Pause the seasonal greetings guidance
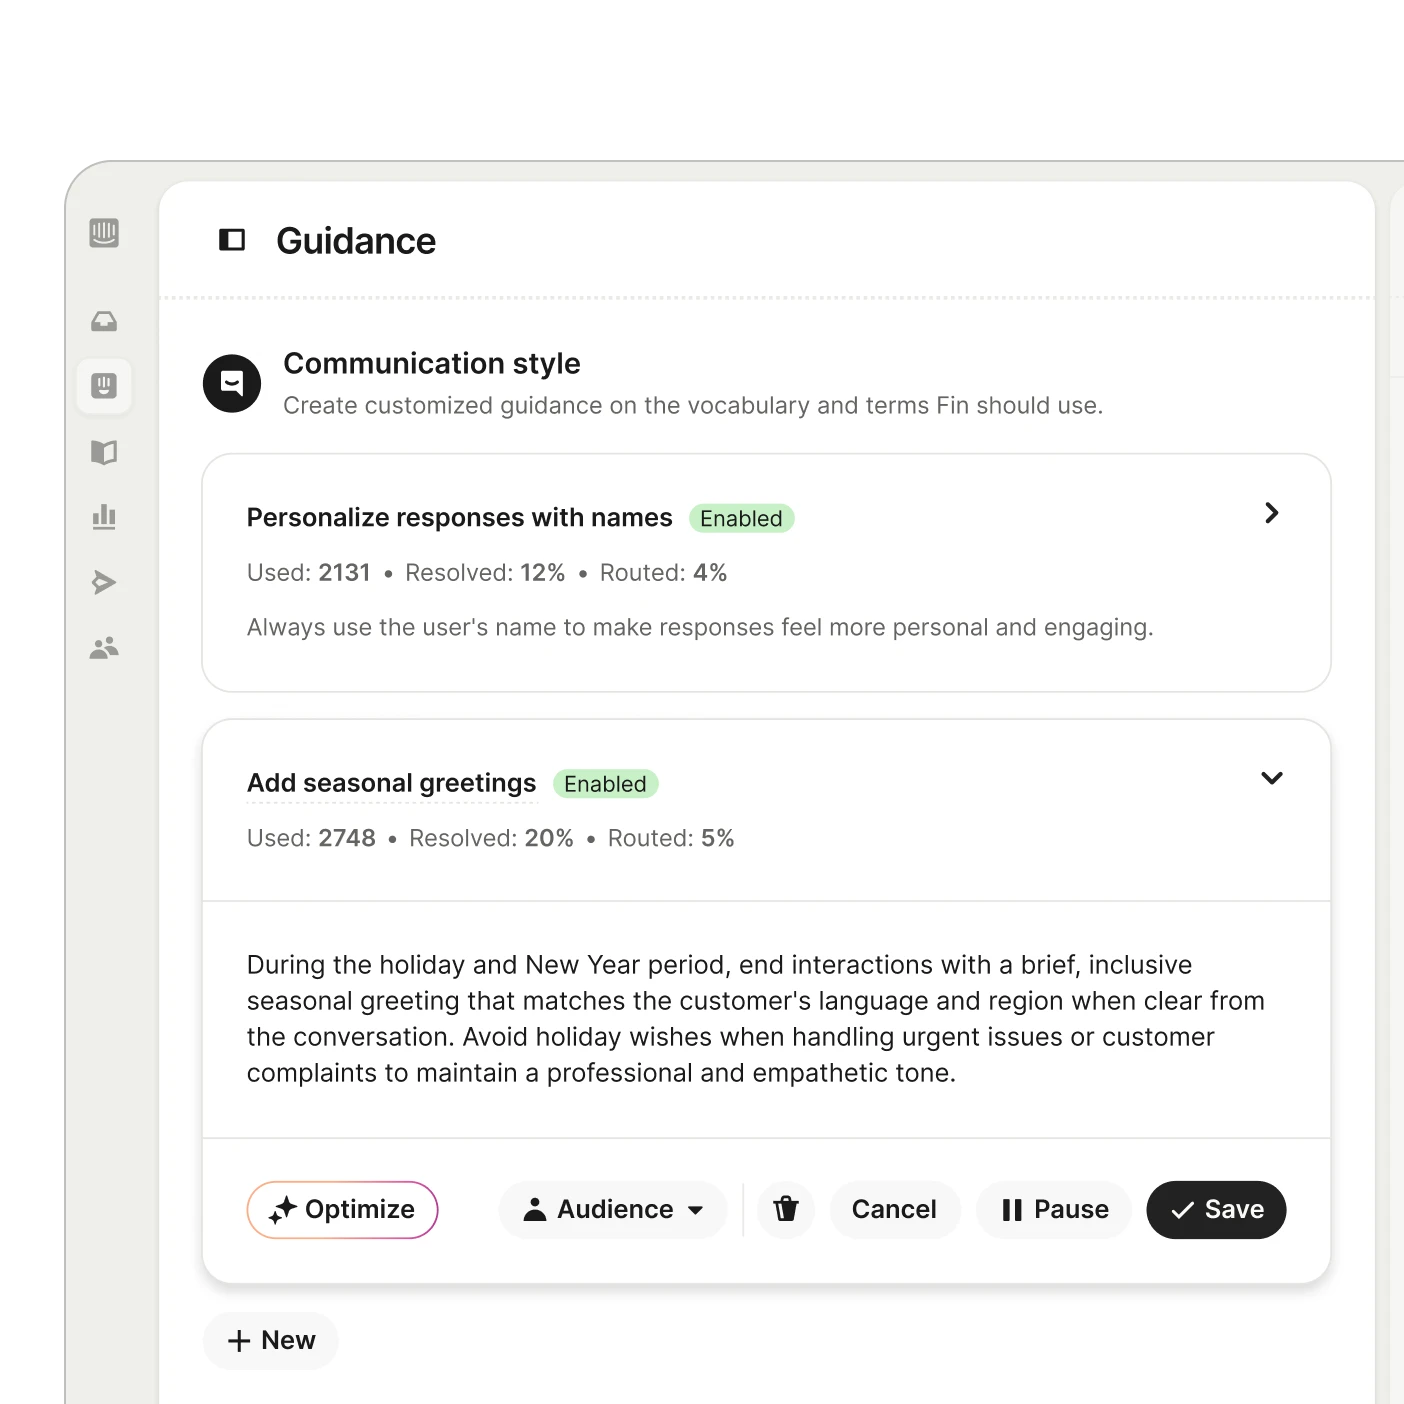1404x1404 pixels. (1054, 1209)
